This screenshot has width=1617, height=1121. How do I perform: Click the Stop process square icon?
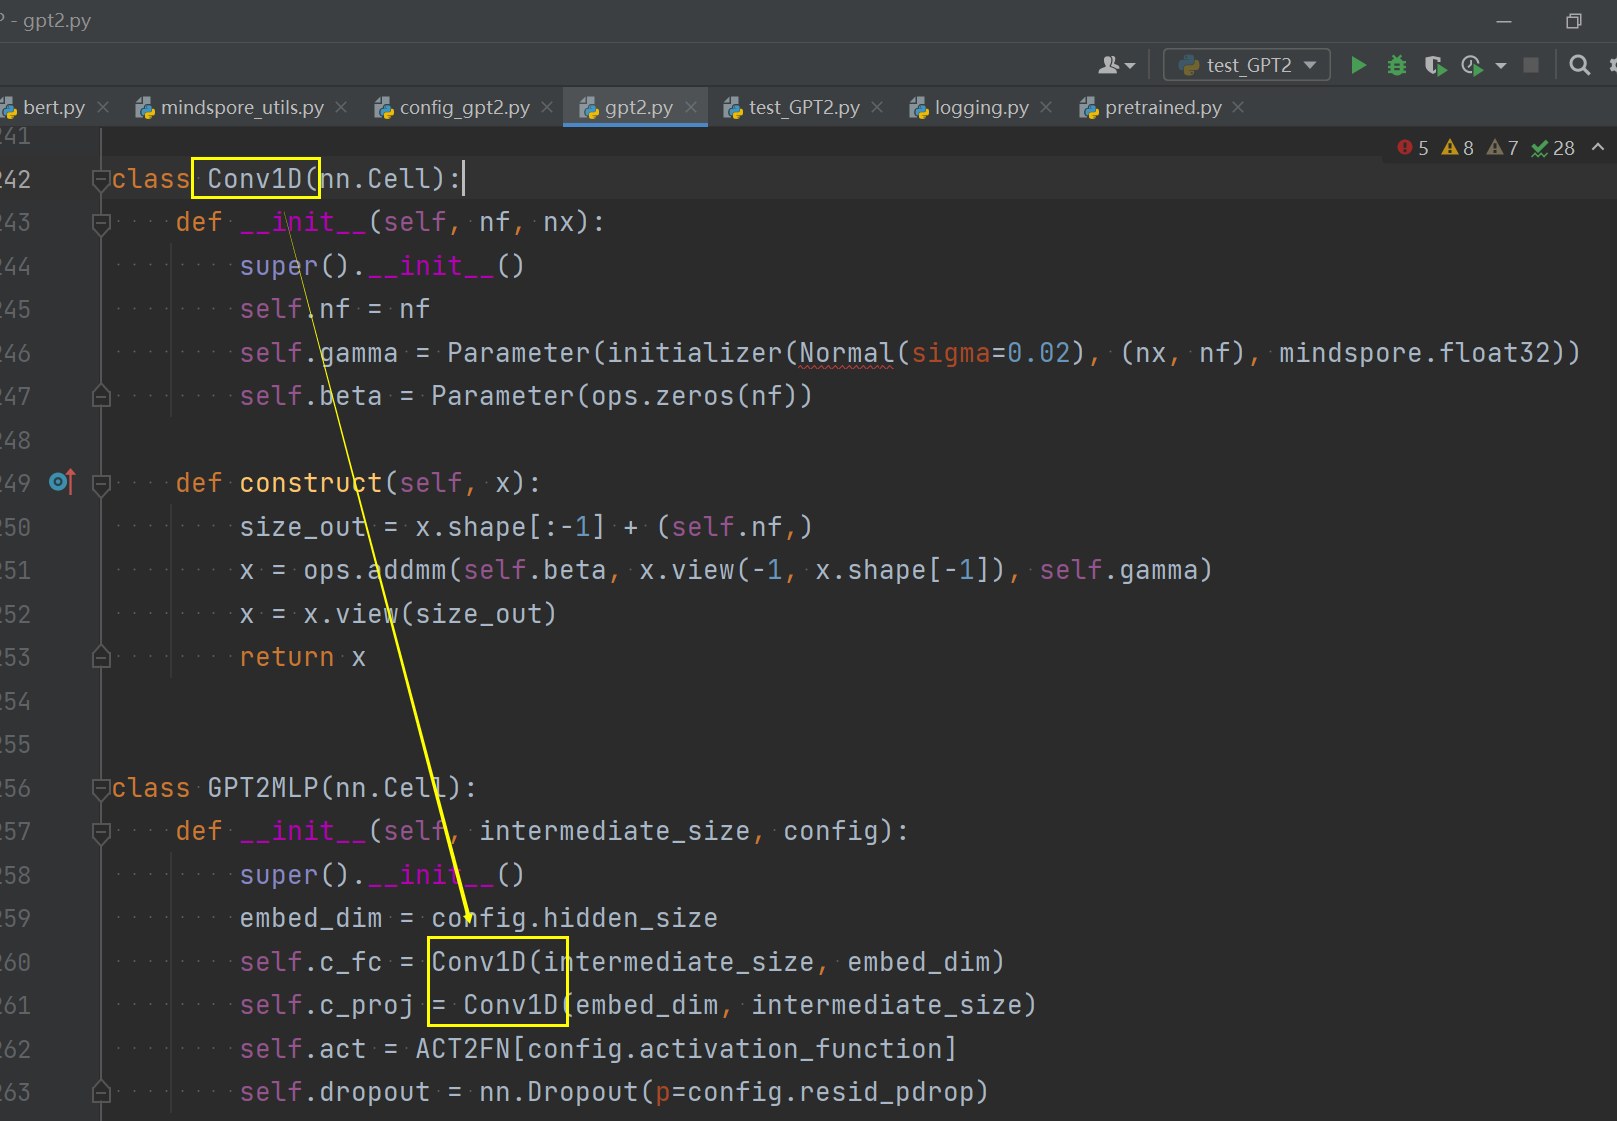[1531, 65]
